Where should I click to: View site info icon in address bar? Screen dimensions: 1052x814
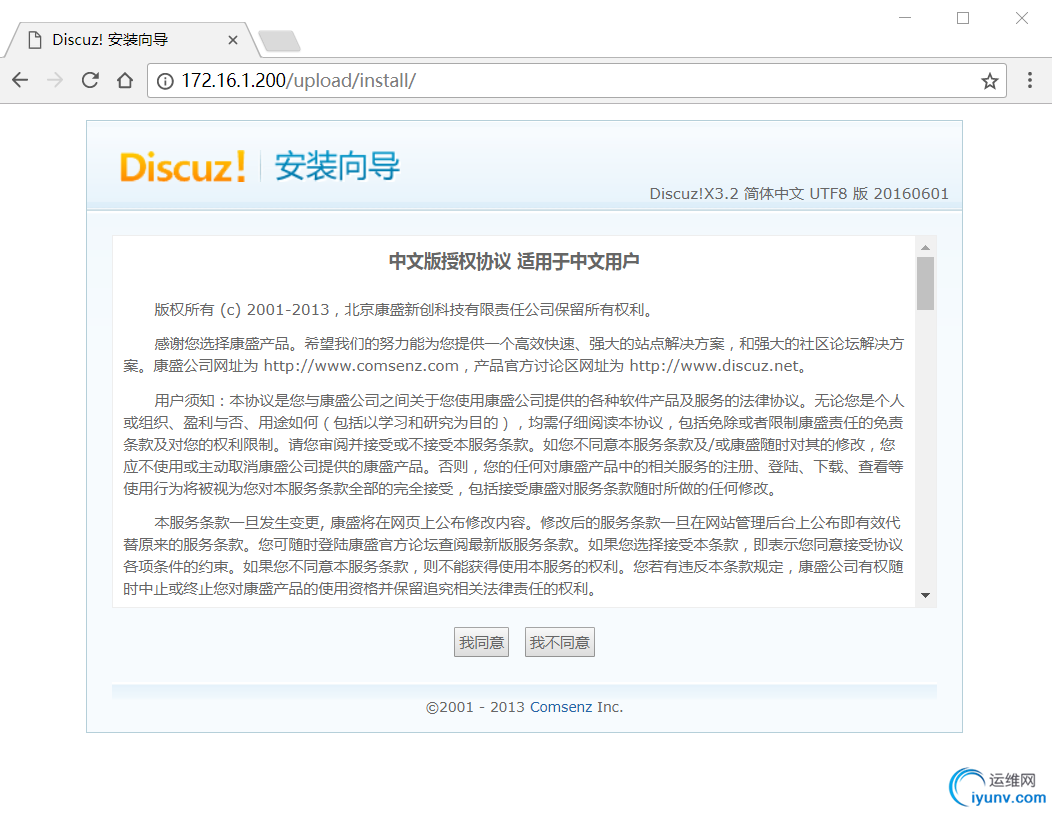(x=164, y=81)
